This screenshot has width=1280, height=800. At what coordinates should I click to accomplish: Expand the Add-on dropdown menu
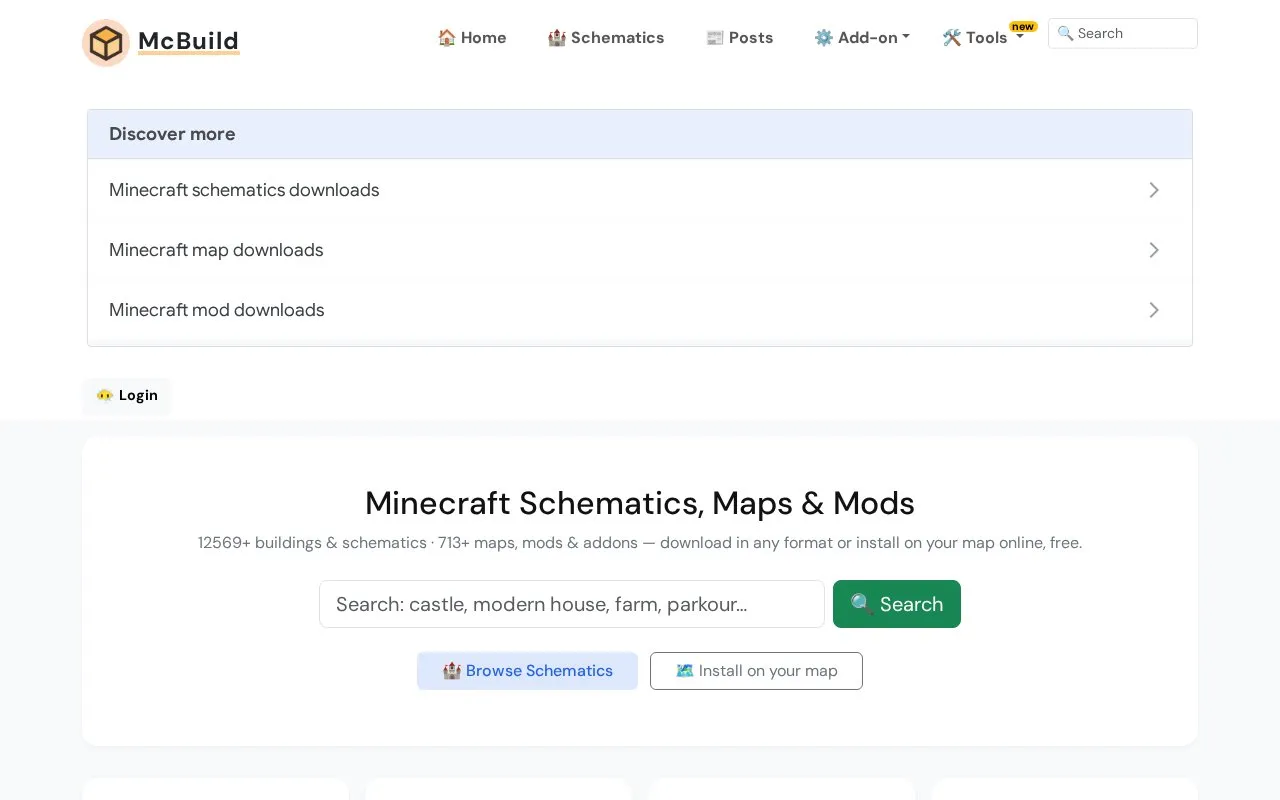pyautogui.click(x=862, y=38)
